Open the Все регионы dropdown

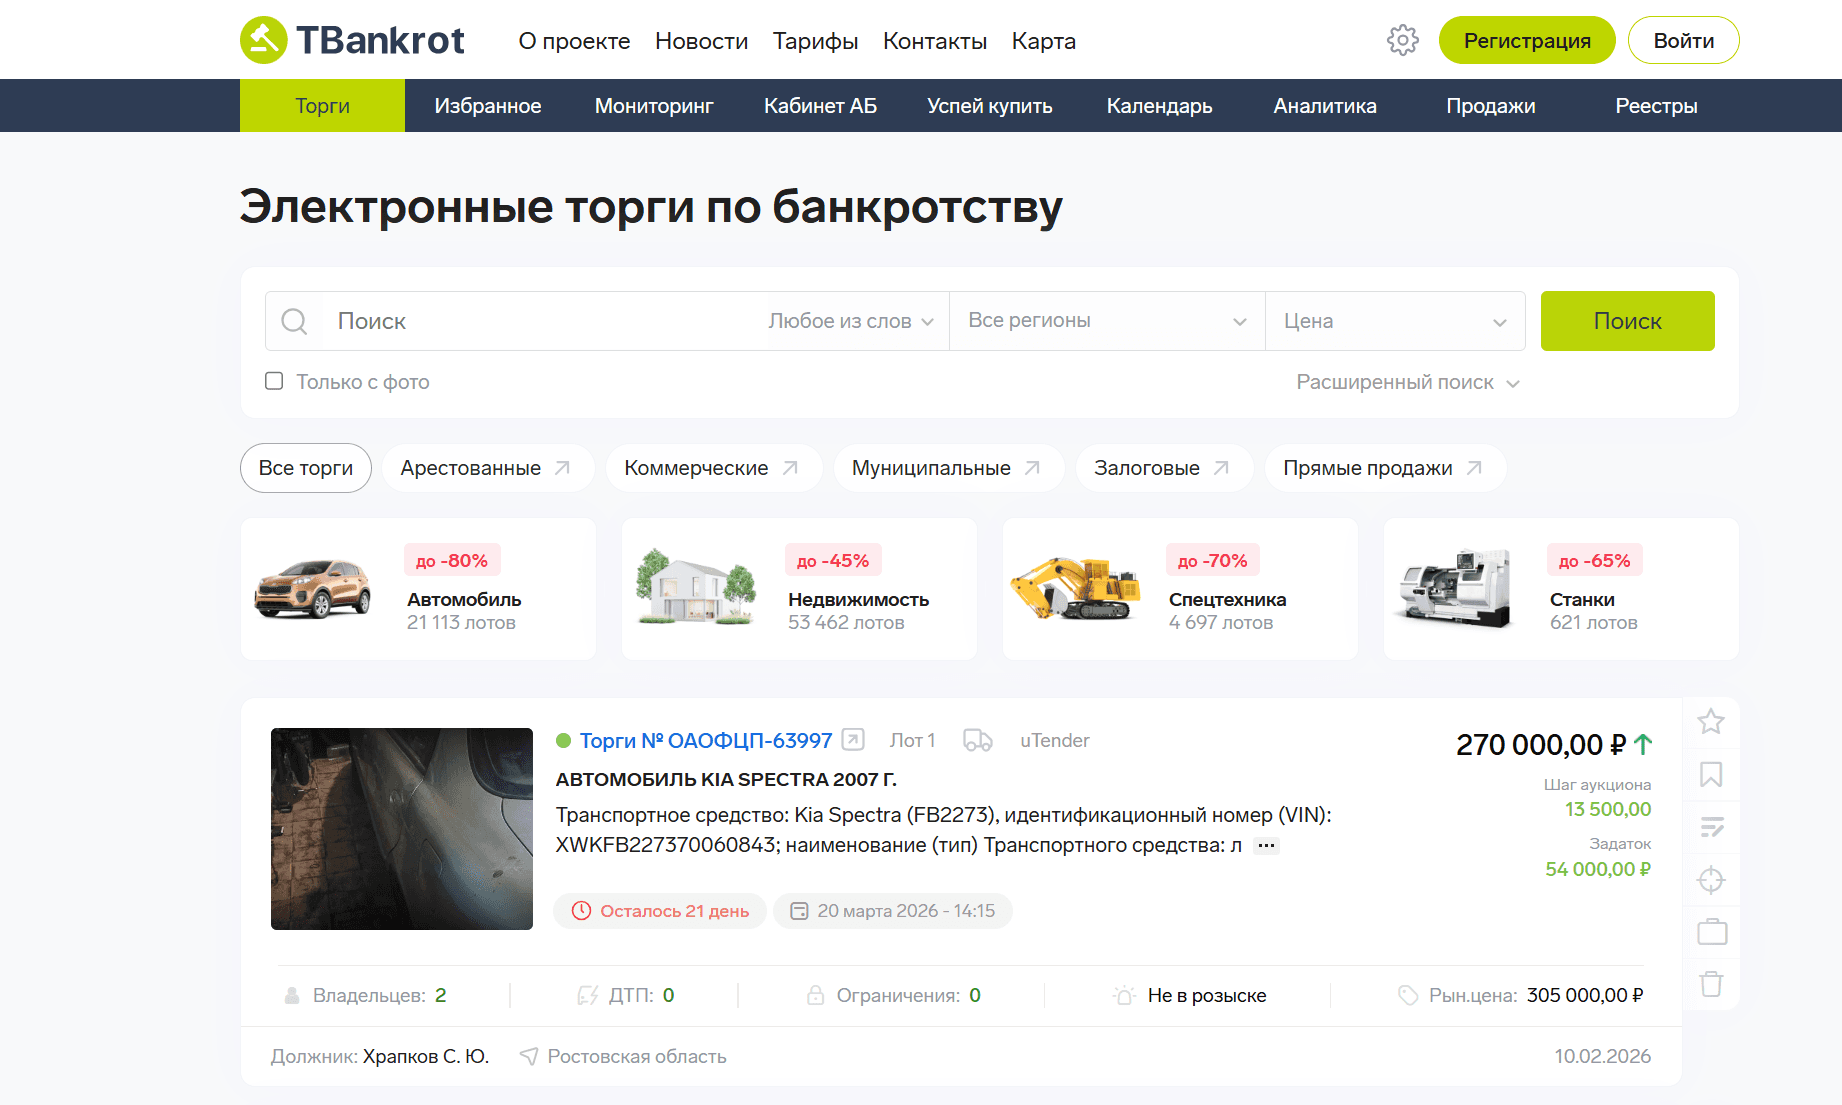point(1107,321)
